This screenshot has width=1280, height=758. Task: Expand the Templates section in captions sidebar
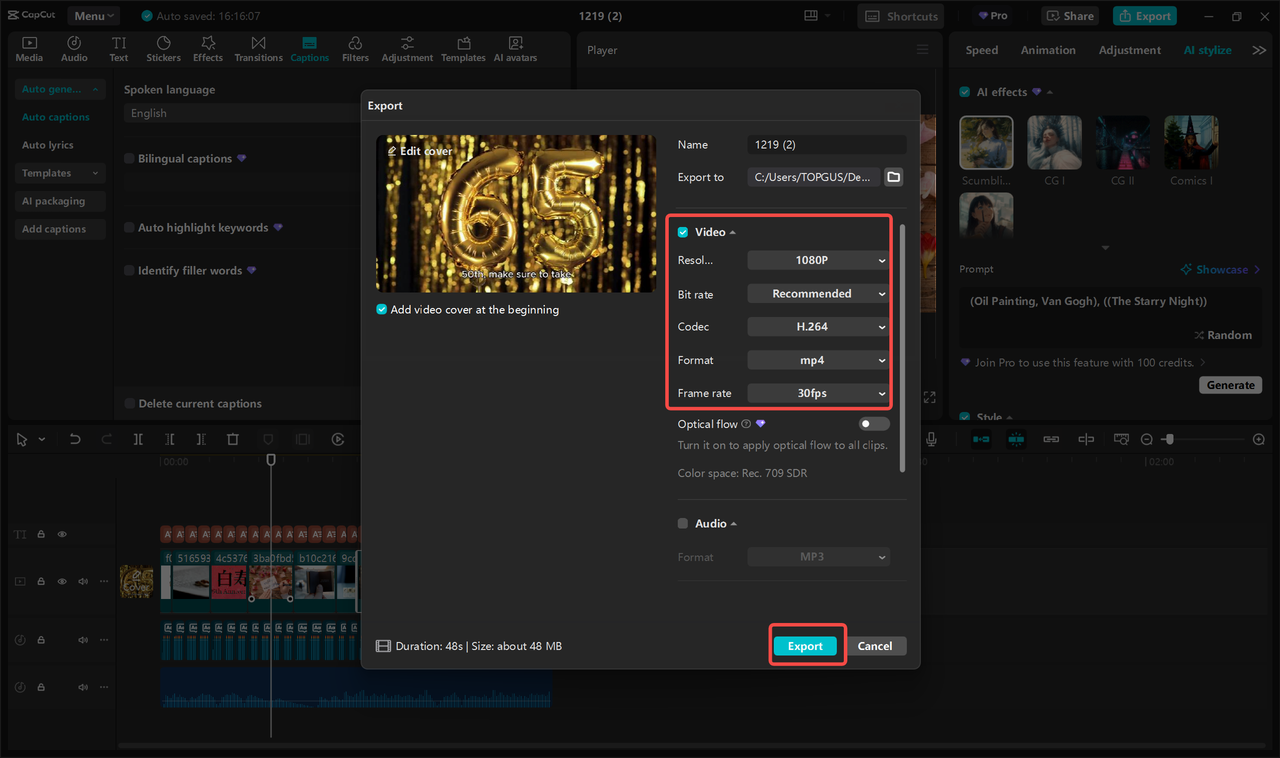(60, 173)
